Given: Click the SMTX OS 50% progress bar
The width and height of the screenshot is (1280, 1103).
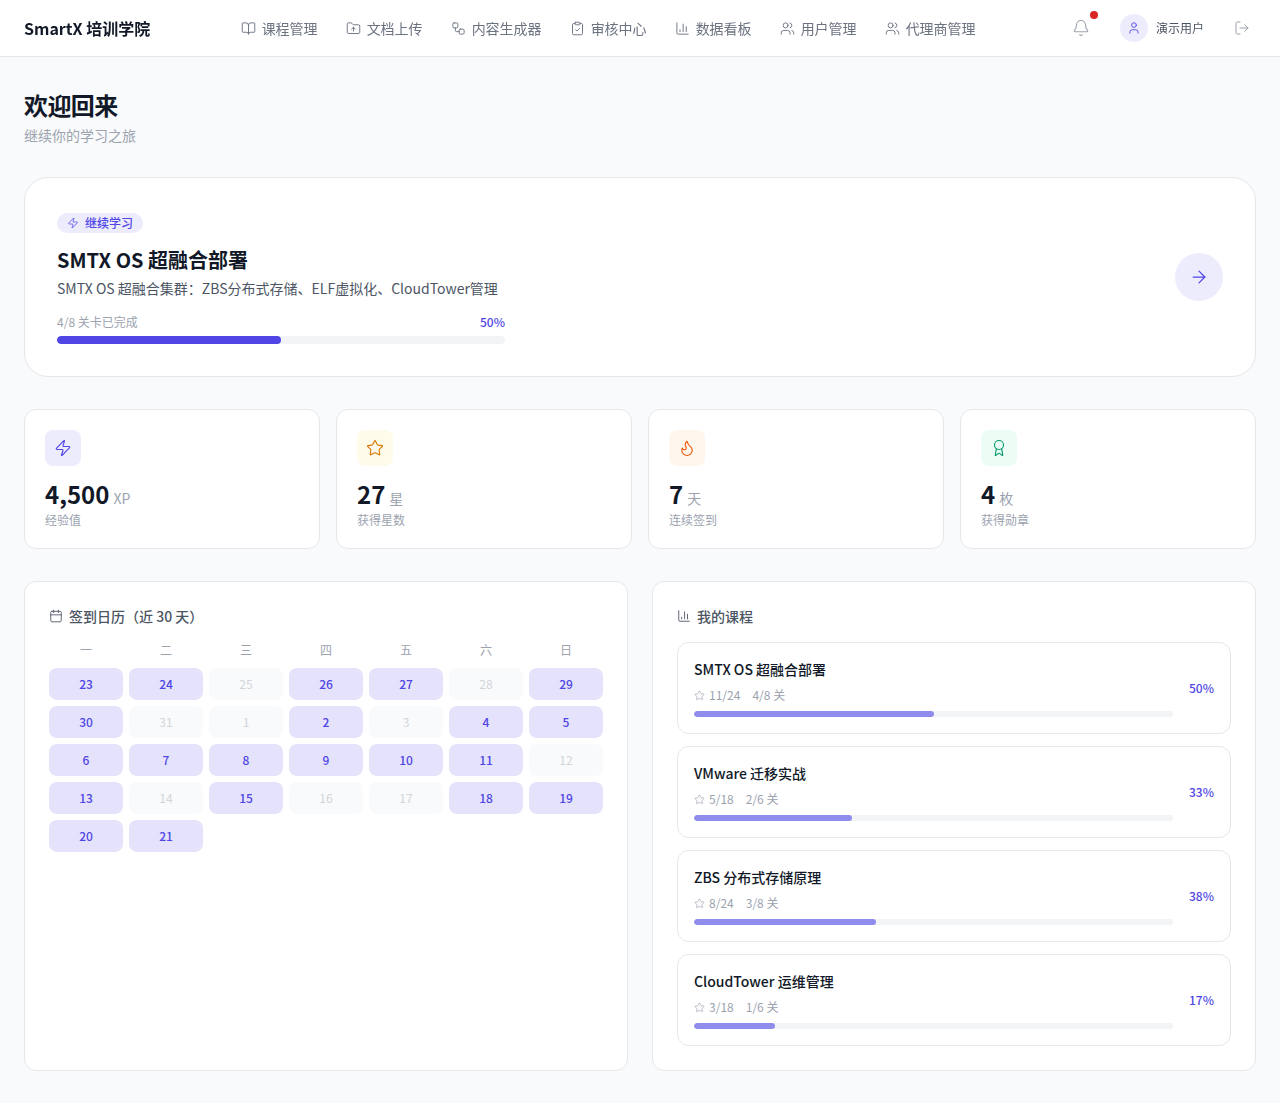Looking at the screenshot, I should coord(280,340).
